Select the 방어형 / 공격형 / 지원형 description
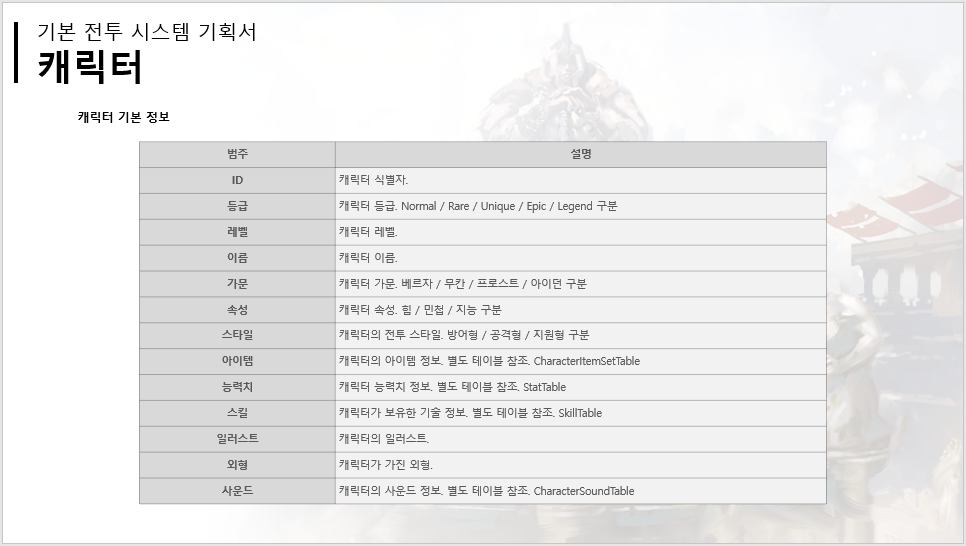 coord(463,335)
